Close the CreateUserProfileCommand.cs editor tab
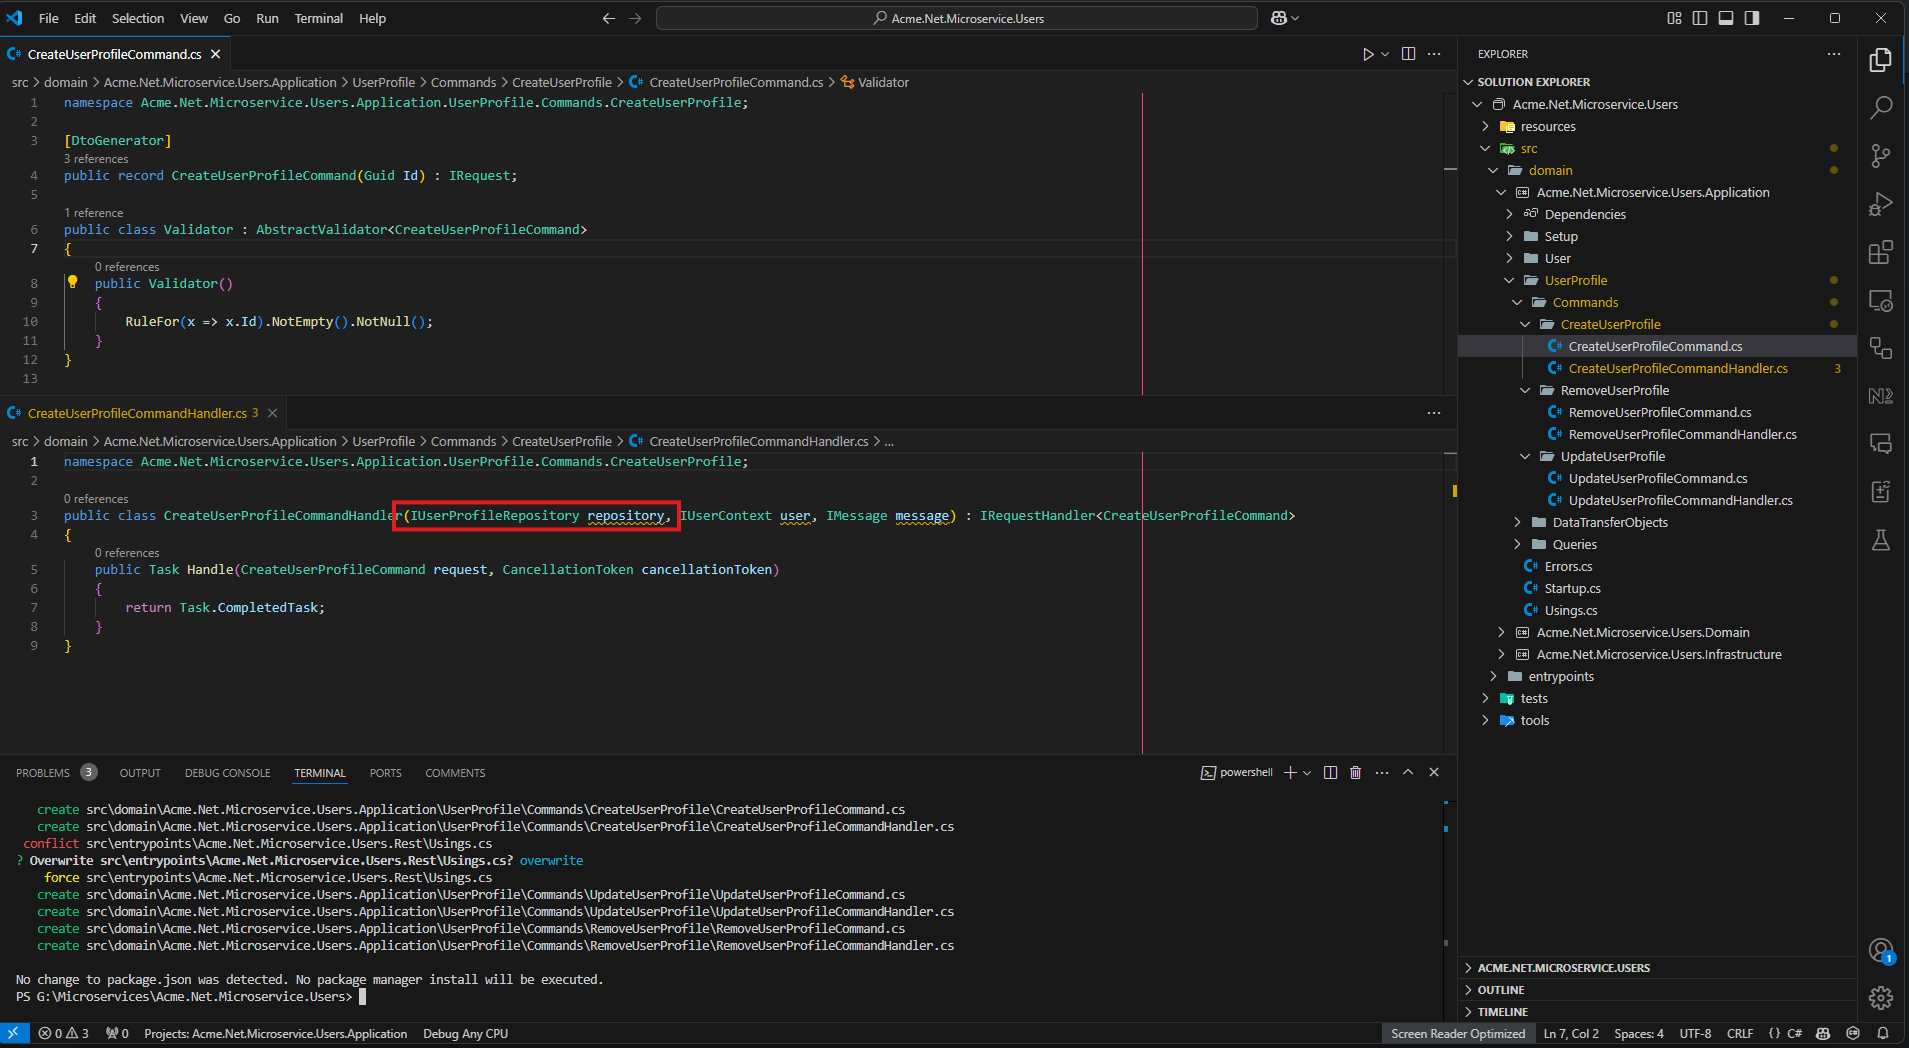The image size is (1909, 1048). coord(216,54)
